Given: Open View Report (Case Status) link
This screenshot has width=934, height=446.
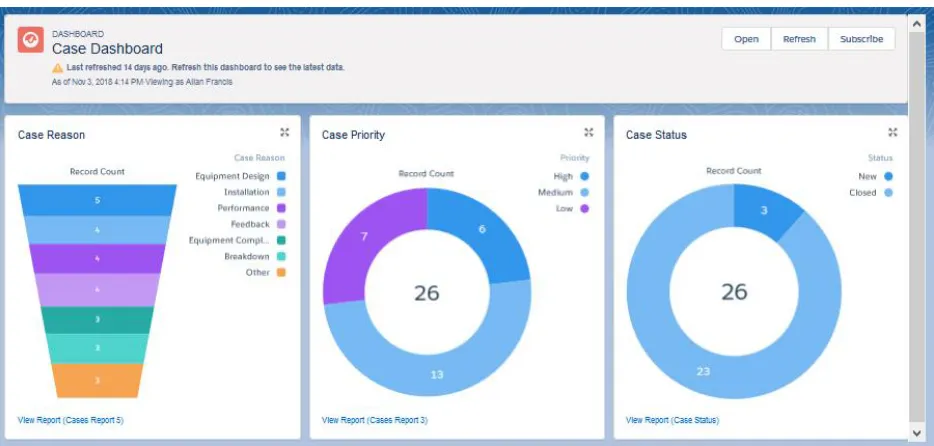Looking at the screenshot, I should click(673, 420).
